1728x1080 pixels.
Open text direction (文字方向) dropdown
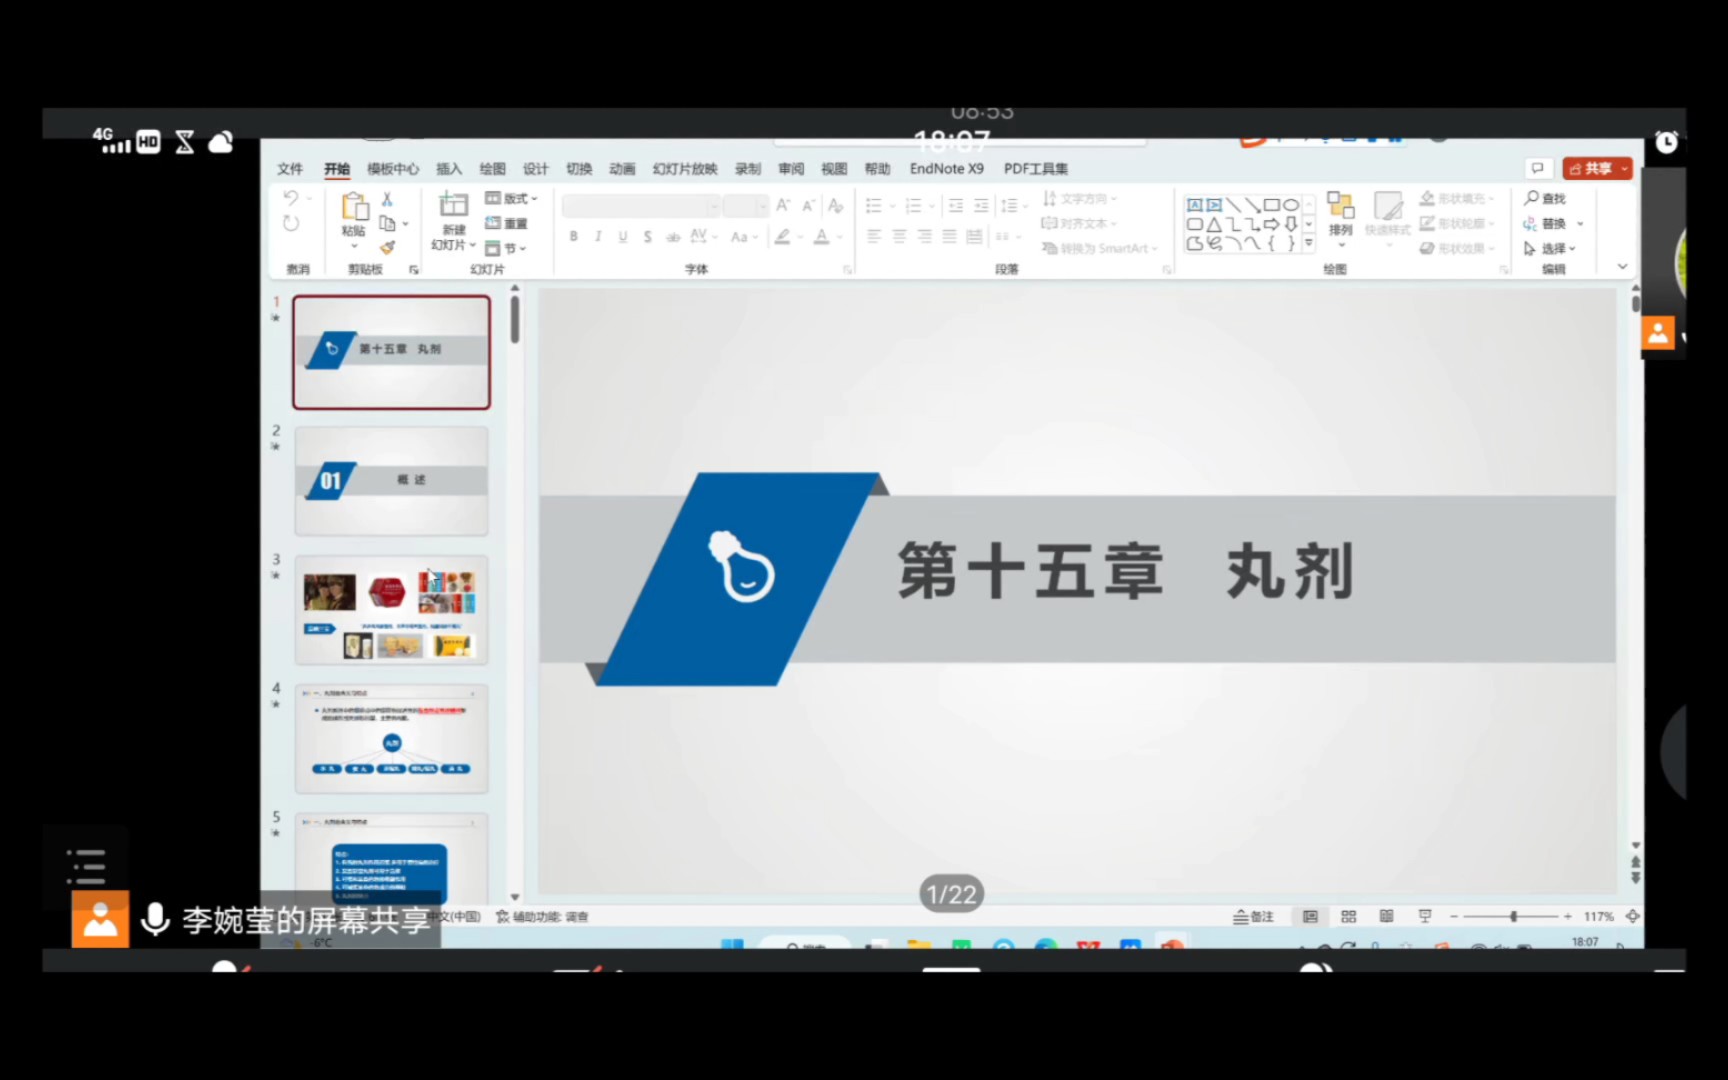pos(1079,198)
